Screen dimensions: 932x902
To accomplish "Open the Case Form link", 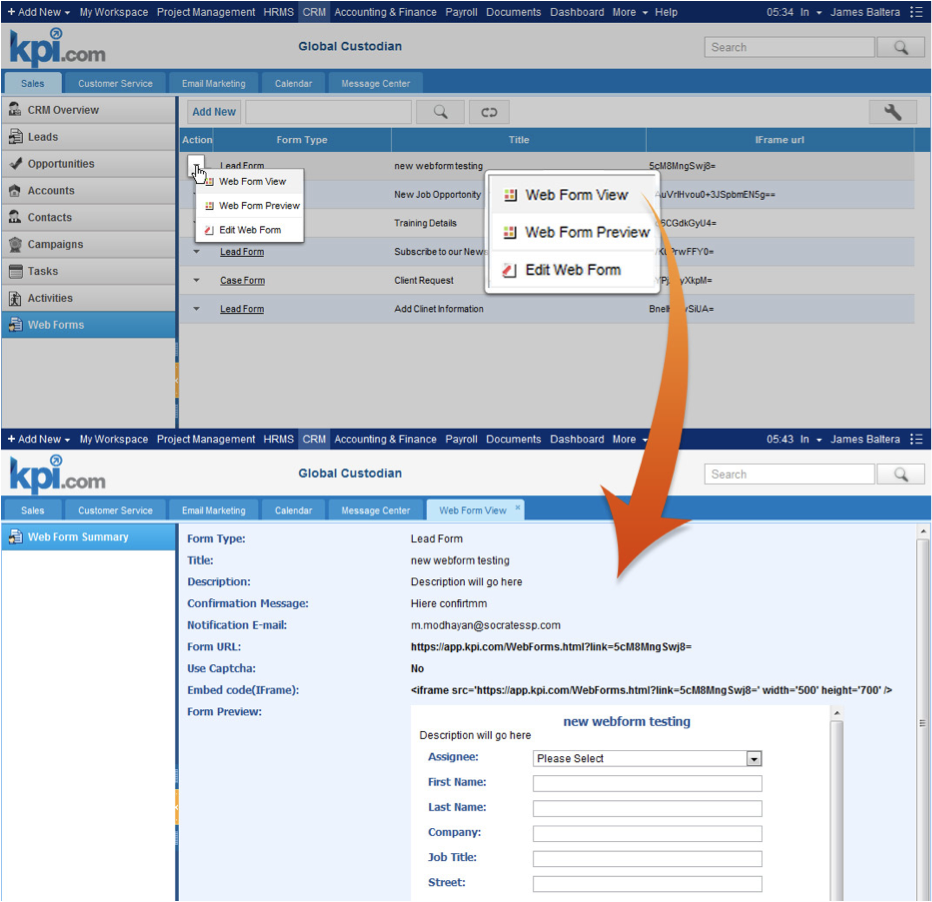I will tap(243, 280).
